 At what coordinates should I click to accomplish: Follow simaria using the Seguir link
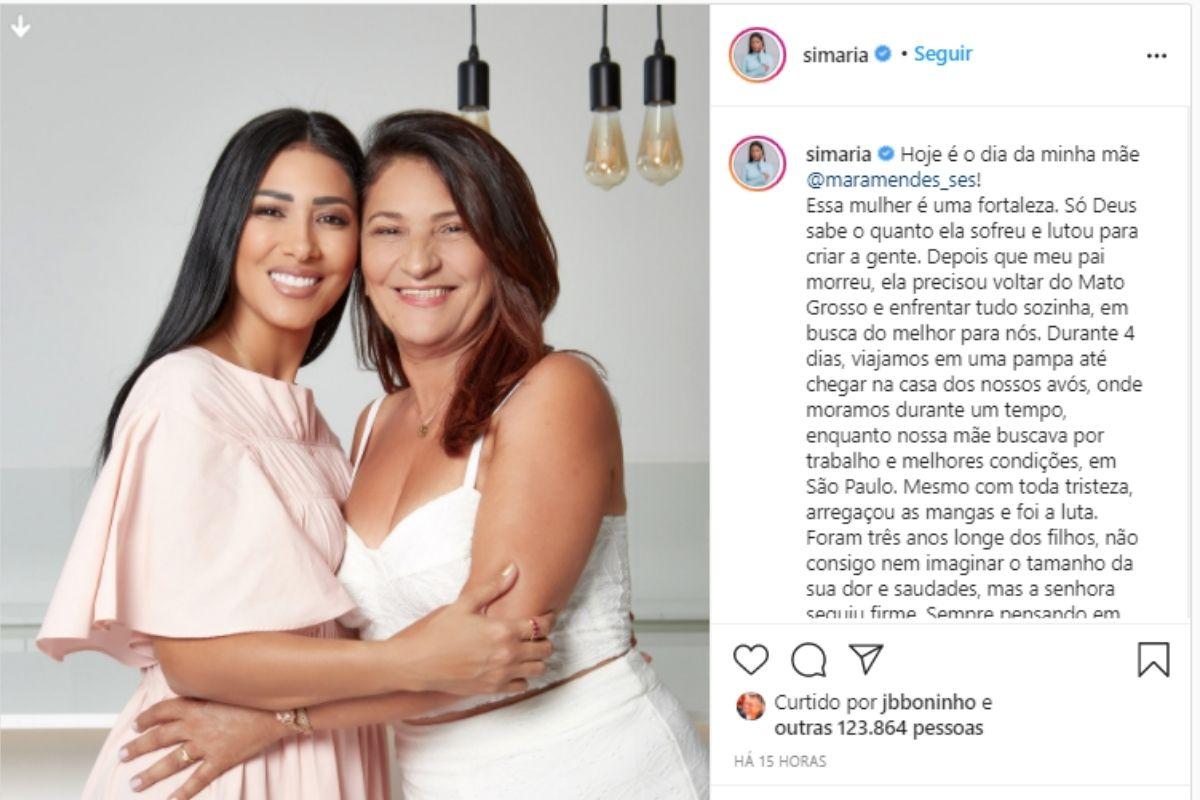942,54
